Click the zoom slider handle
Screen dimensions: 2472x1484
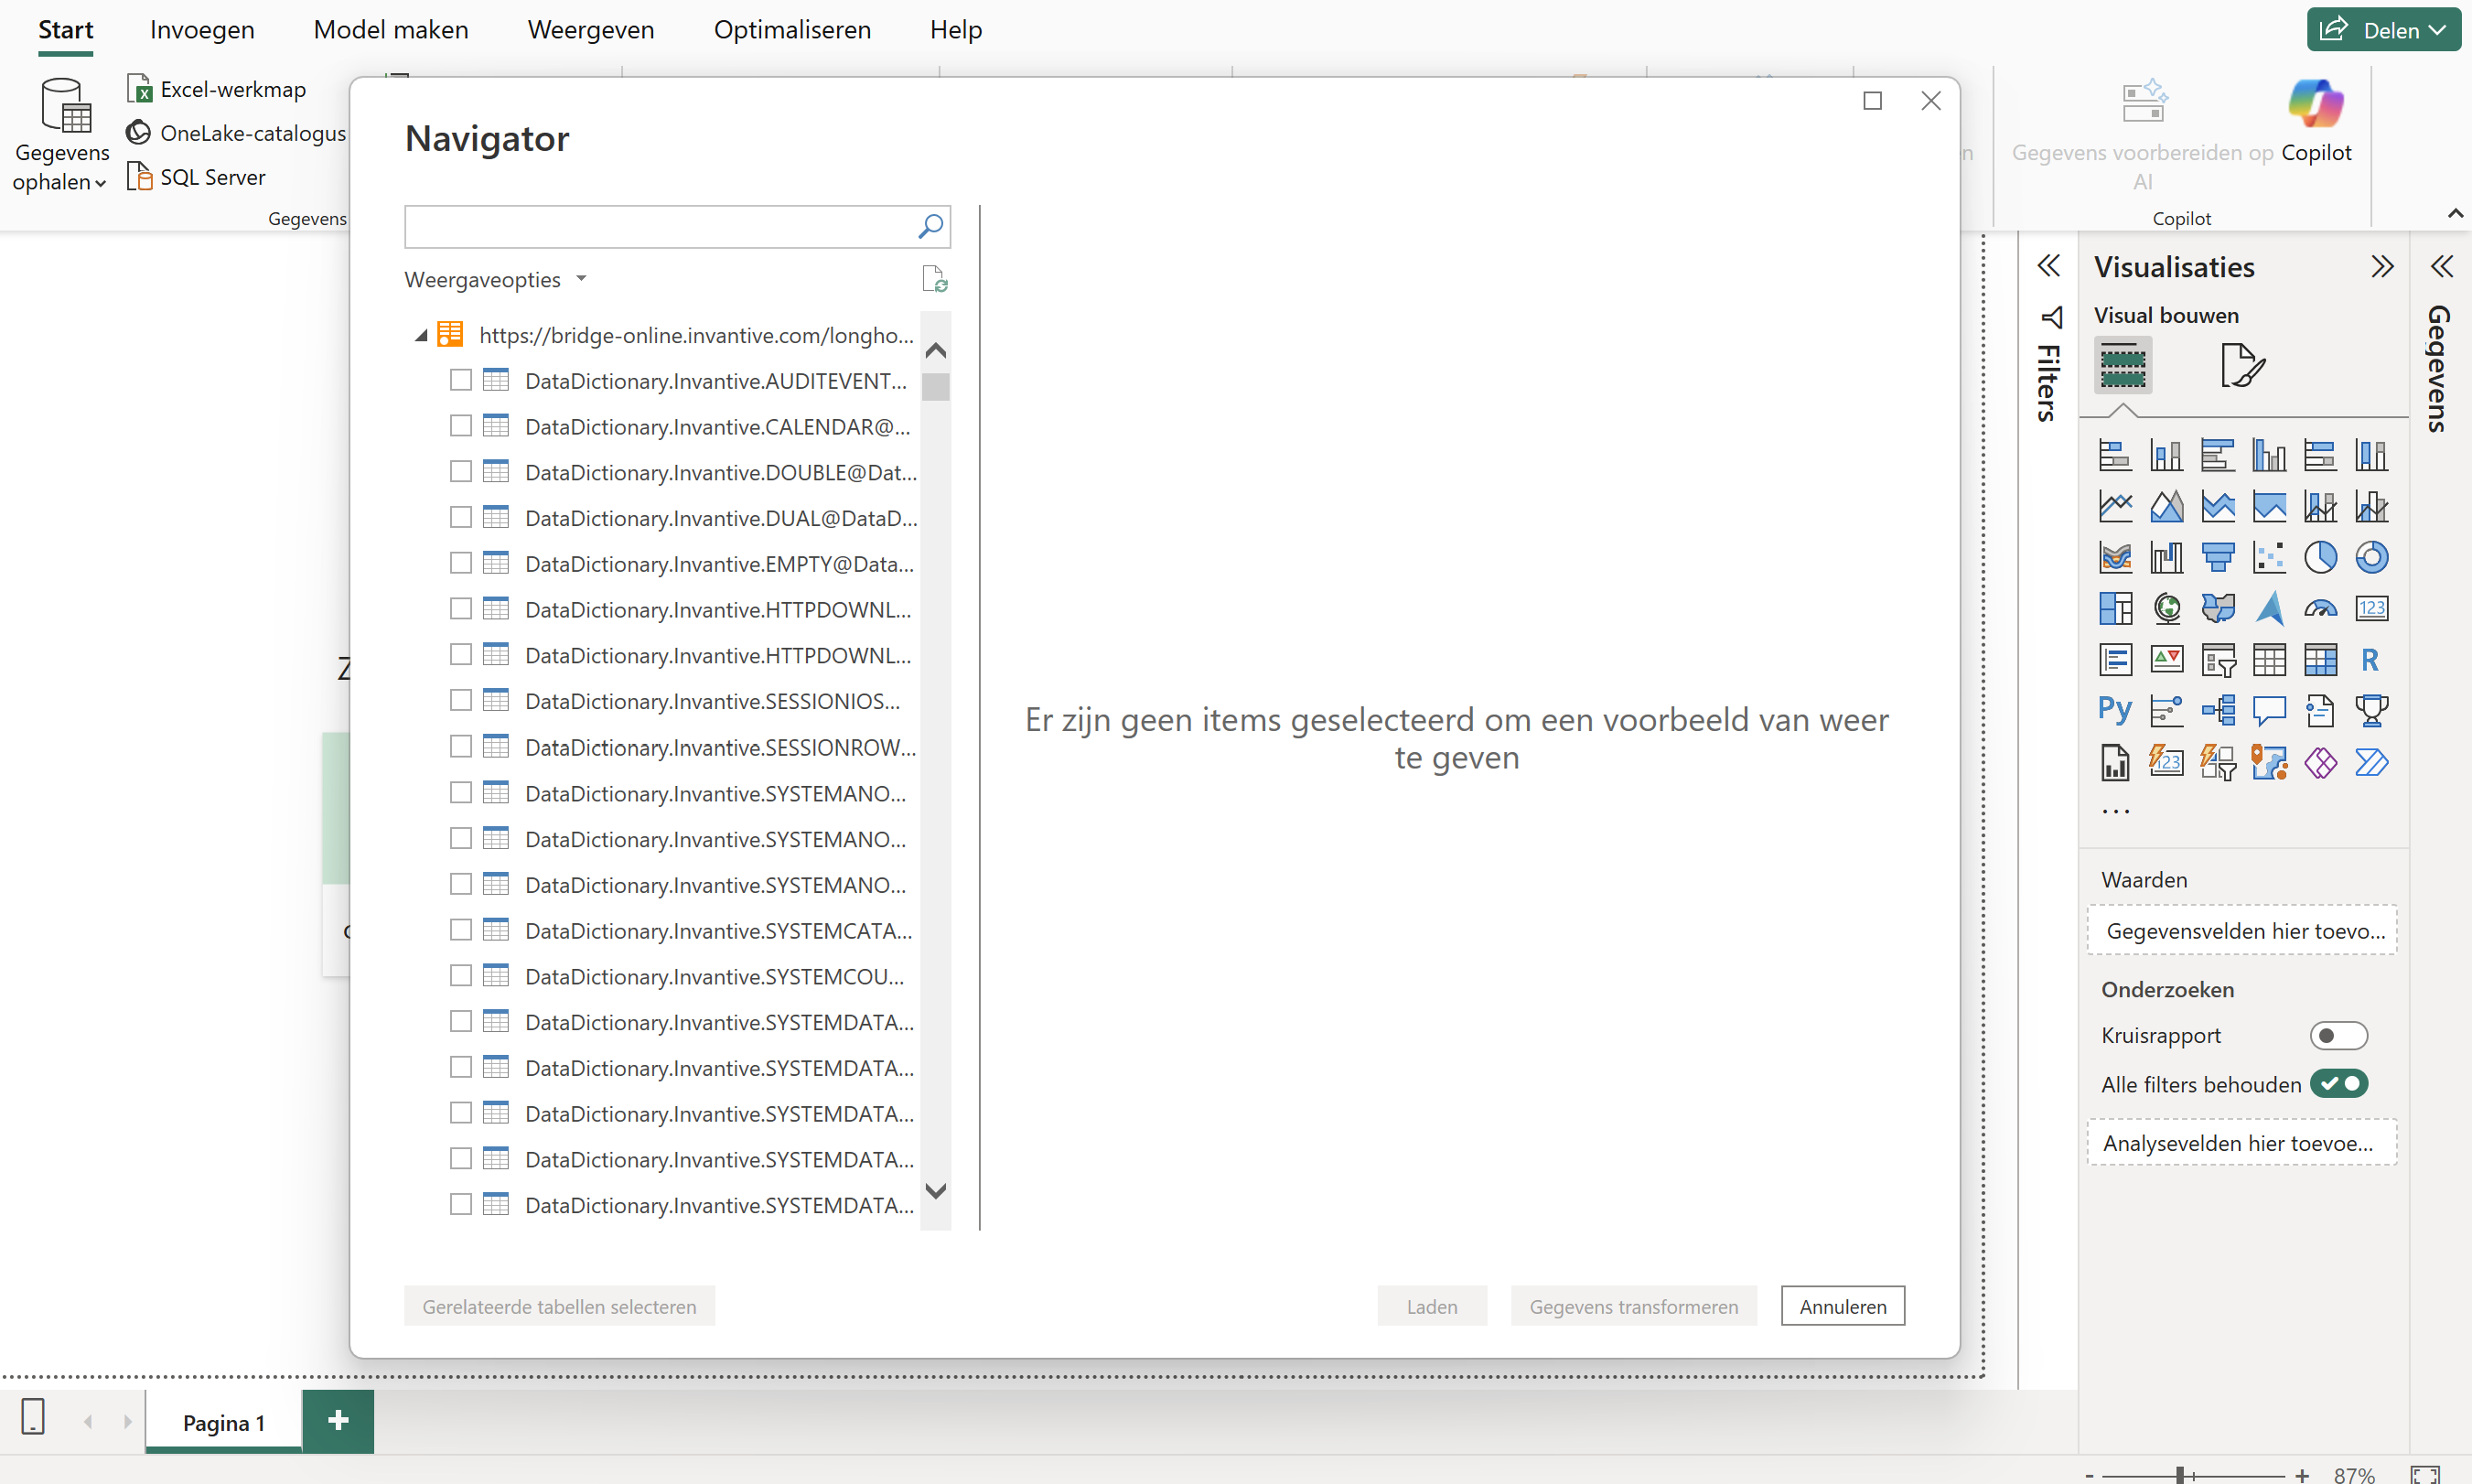2180,1474
